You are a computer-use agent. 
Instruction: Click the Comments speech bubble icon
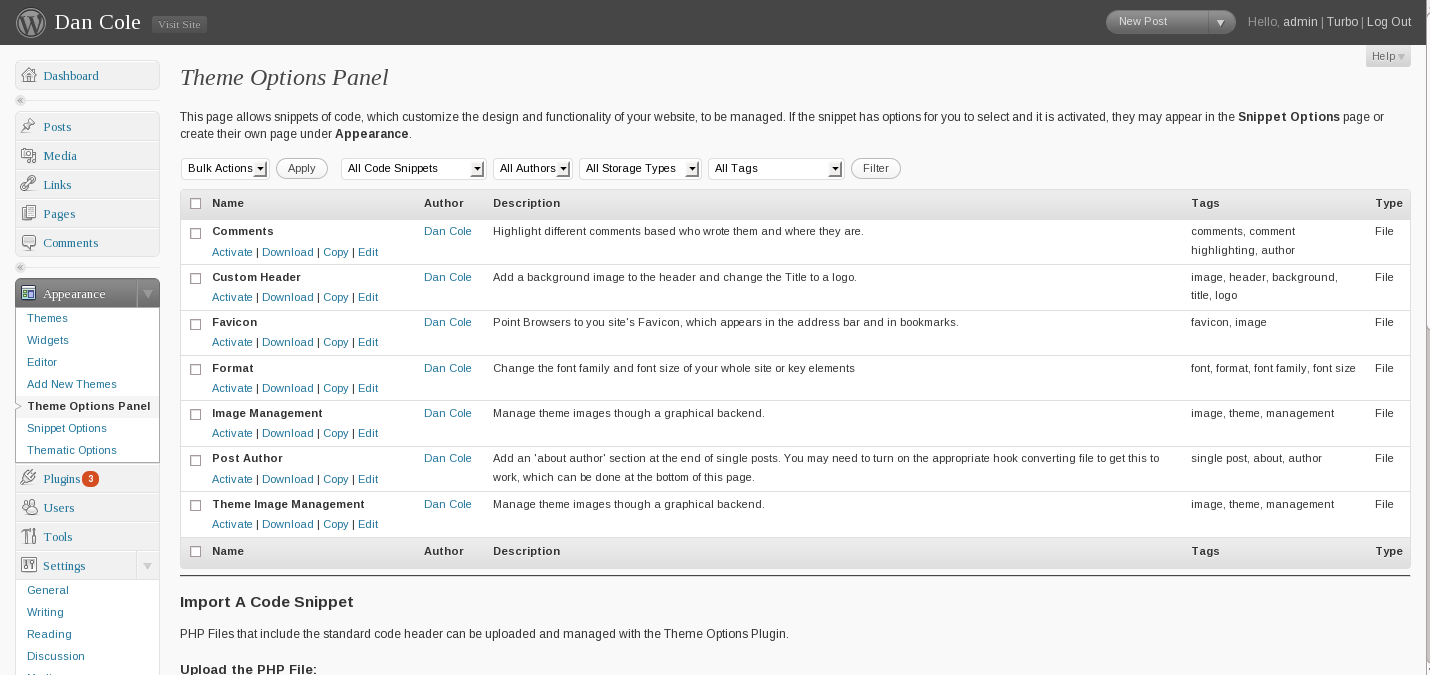tap(29, 243)
